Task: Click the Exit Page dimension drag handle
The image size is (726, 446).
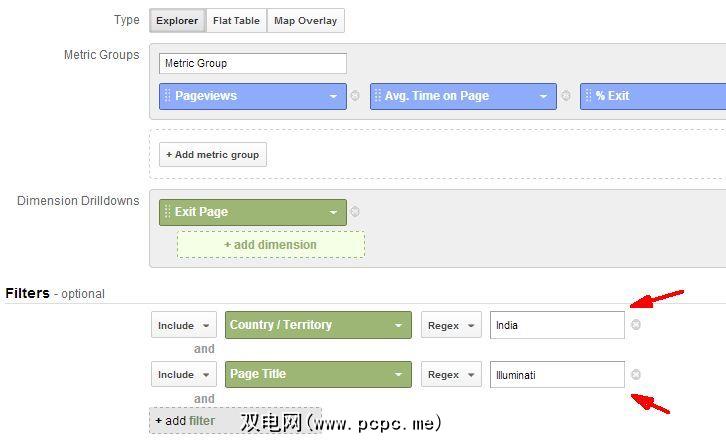Action: (167, 212)
